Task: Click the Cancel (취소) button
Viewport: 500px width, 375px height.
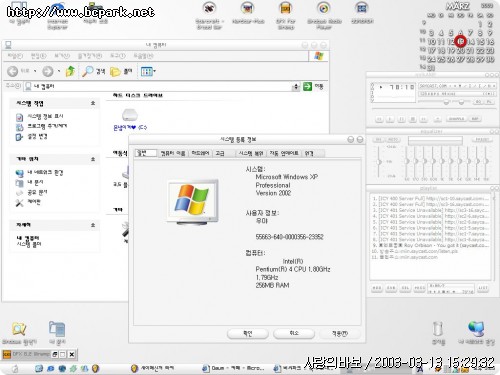Action: coord(294,333)
